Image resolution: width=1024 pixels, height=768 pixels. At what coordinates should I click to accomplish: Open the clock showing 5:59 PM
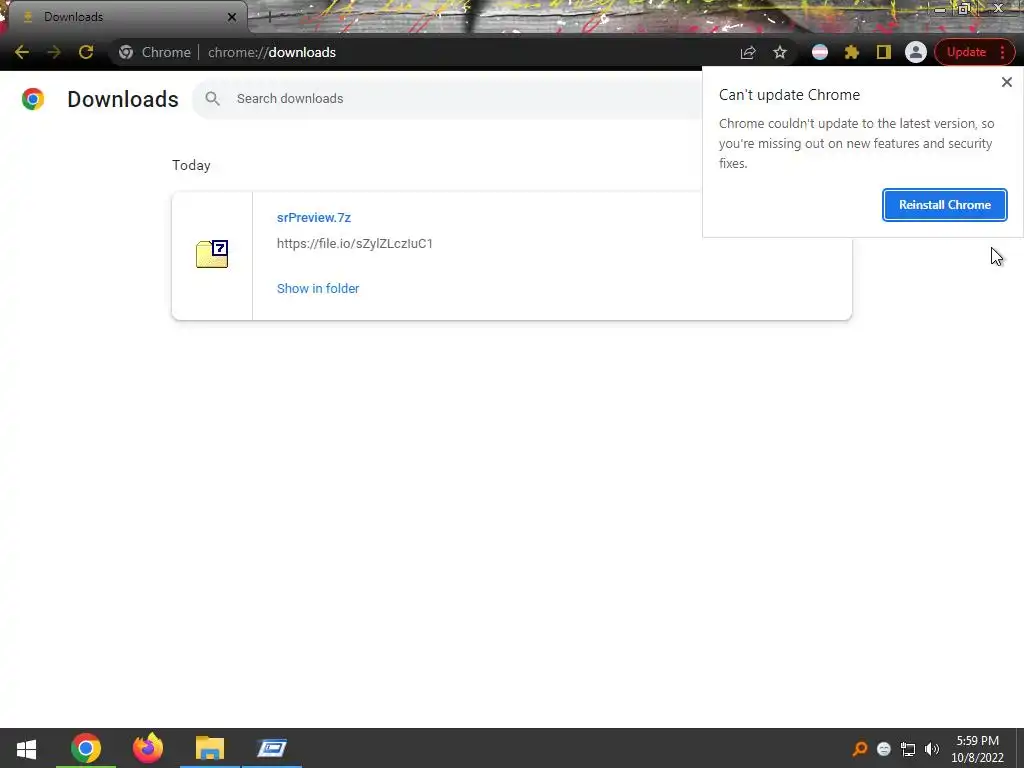coord(977,748)
